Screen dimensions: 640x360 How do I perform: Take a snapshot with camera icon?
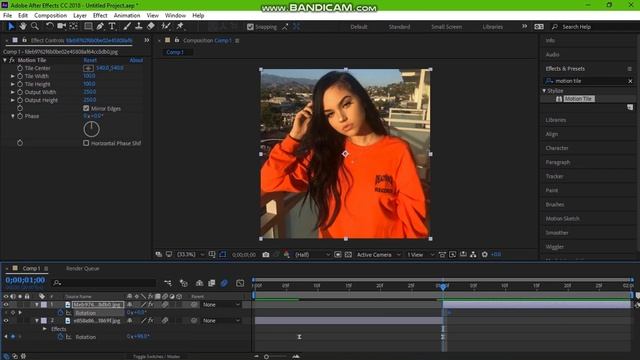[266, 255]
